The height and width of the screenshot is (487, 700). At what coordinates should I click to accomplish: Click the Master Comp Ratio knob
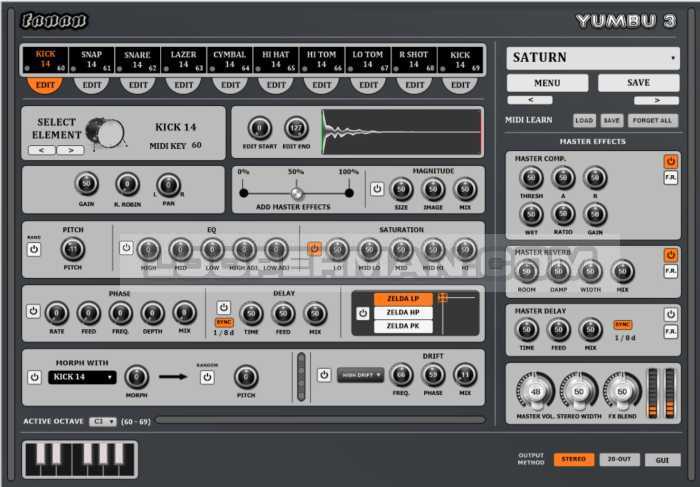[563, 214]
